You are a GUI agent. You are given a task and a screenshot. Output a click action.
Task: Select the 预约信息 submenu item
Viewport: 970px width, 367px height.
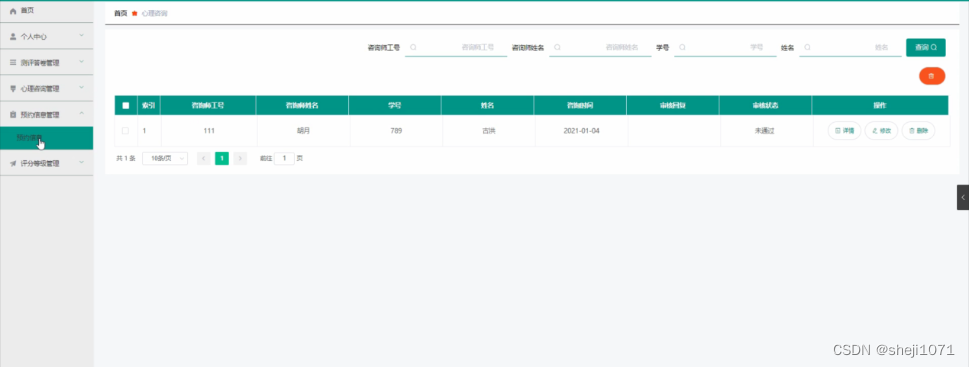(46, 138)
